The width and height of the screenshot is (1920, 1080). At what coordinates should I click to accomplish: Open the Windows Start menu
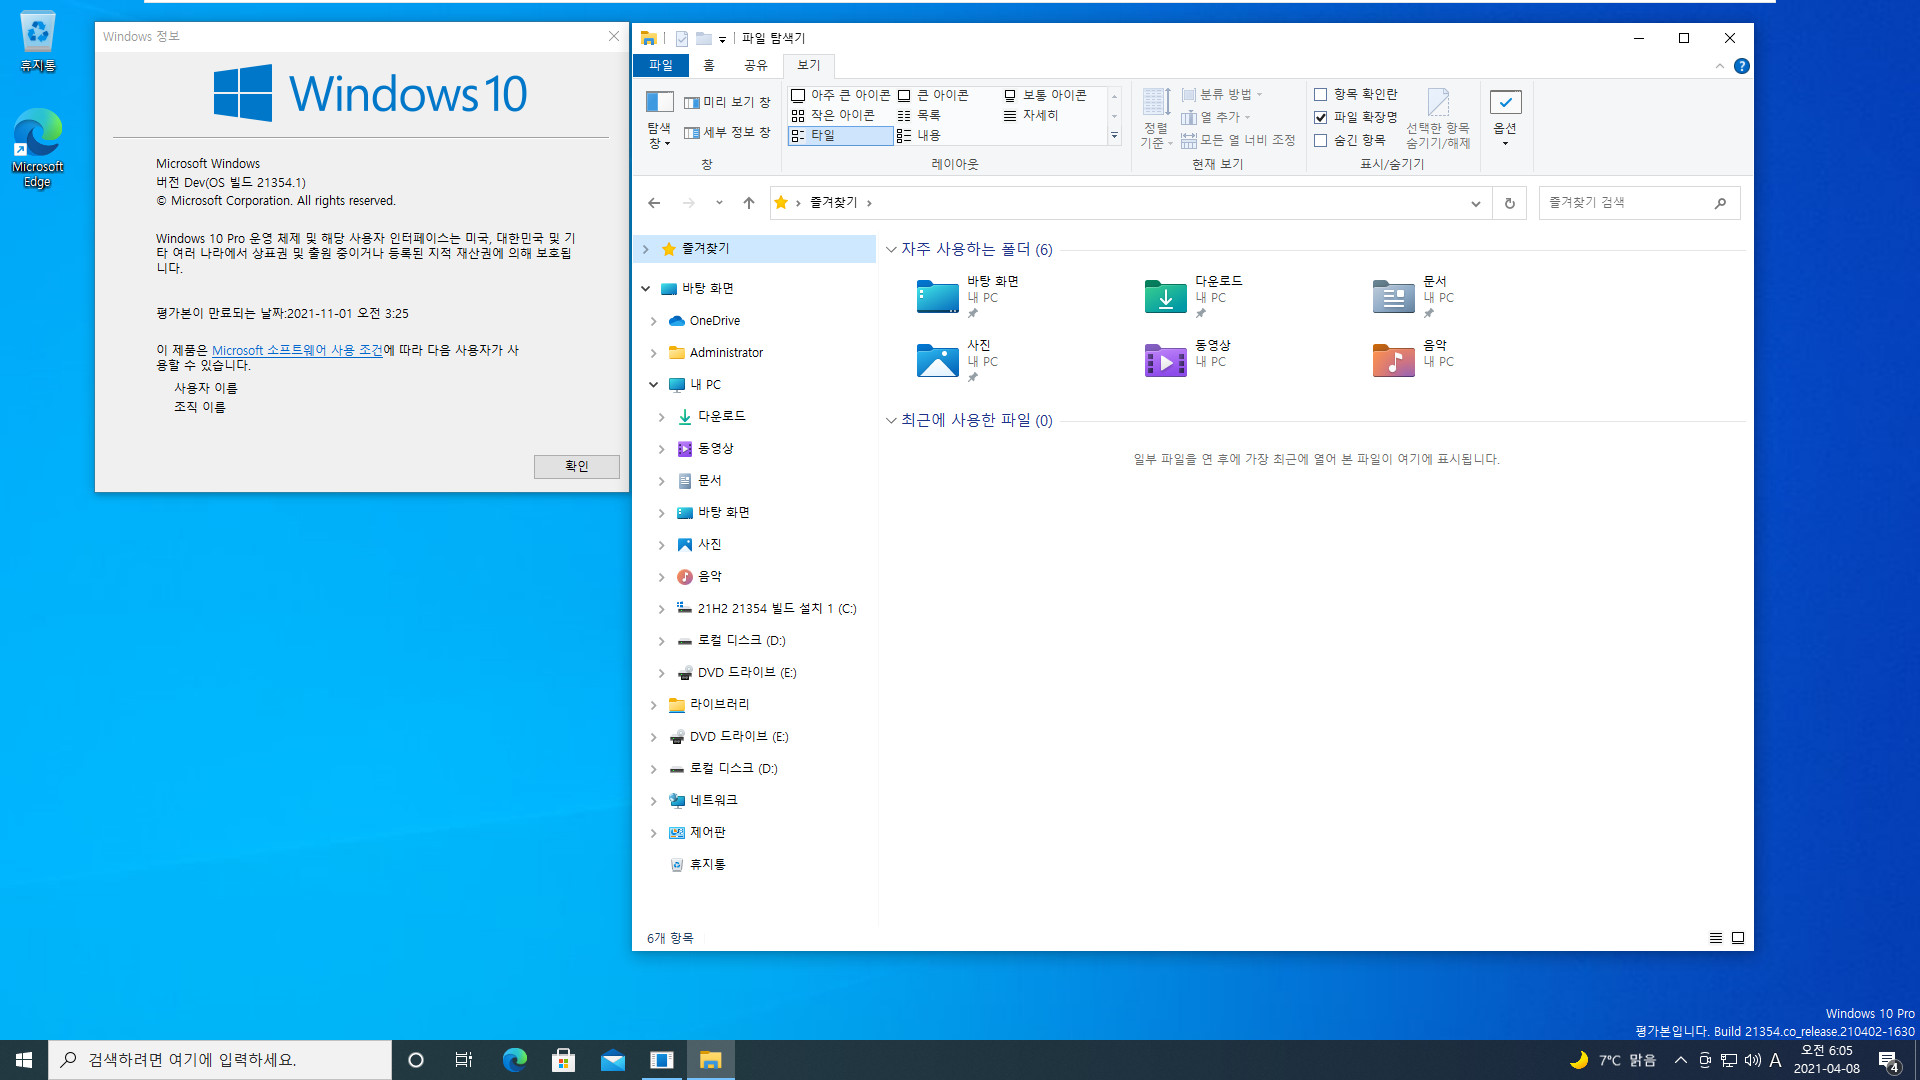24,1060
